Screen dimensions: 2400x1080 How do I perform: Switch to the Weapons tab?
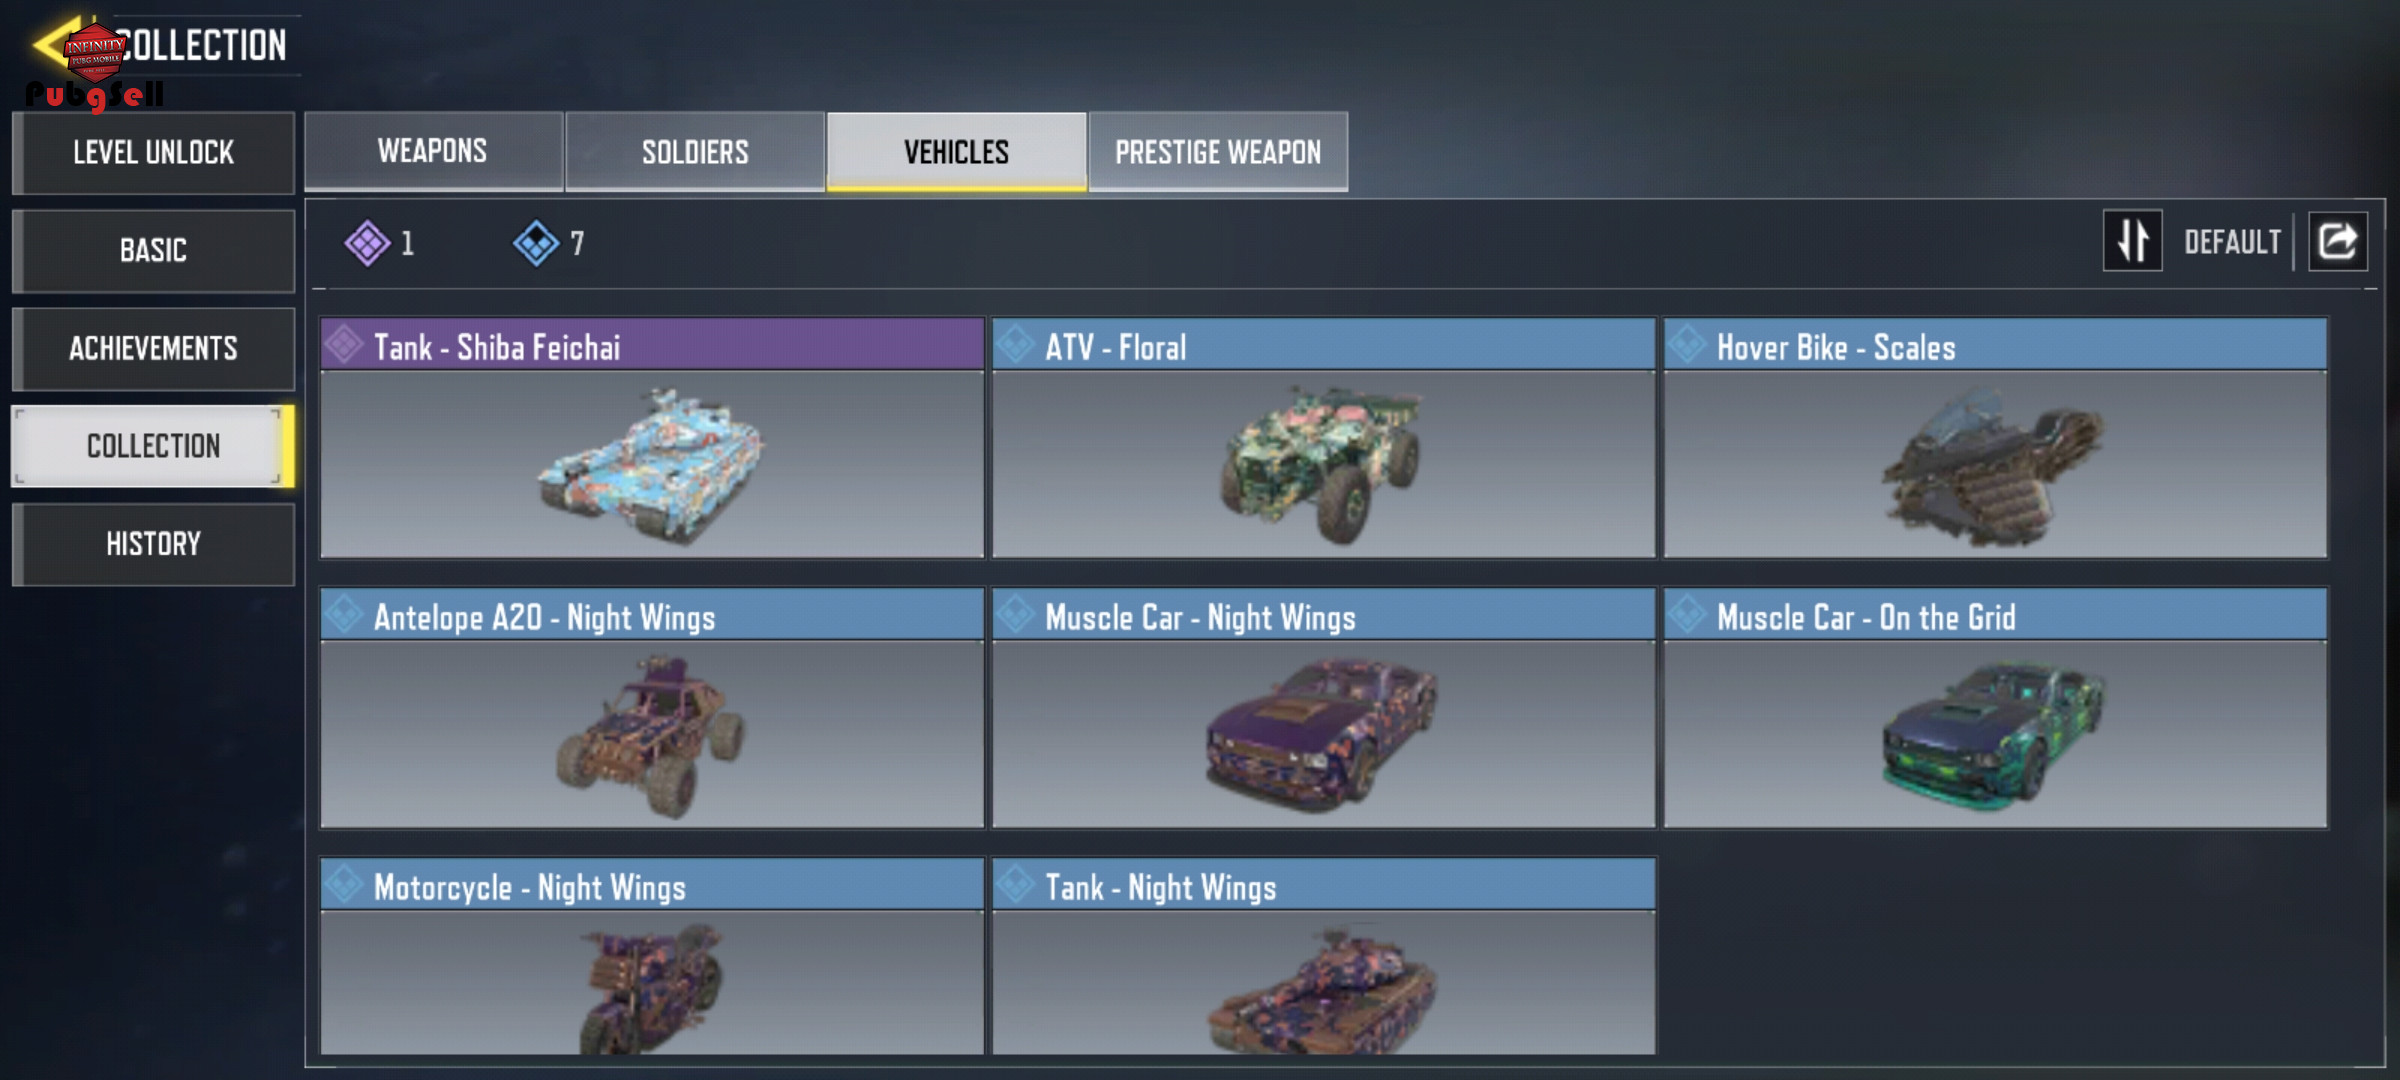point(433,151)
